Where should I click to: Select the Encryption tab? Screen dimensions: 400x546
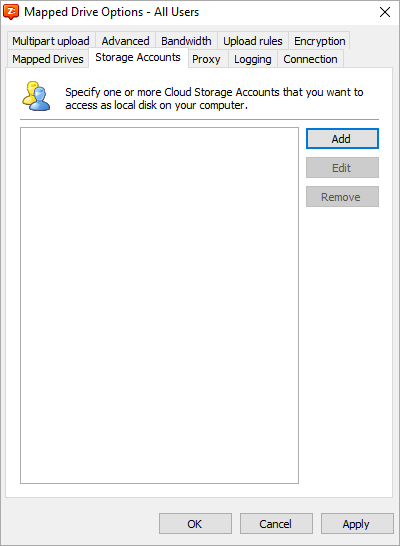click(x=319, y=41)
